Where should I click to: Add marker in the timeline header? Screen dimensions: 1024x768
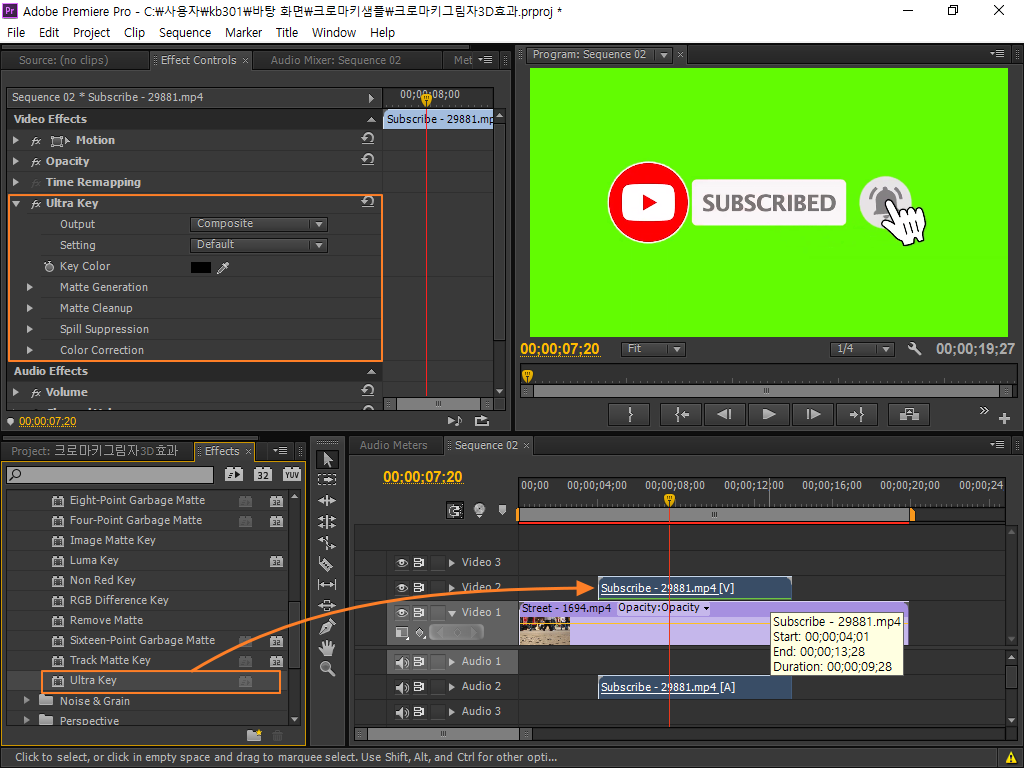(x=502, y=509)
